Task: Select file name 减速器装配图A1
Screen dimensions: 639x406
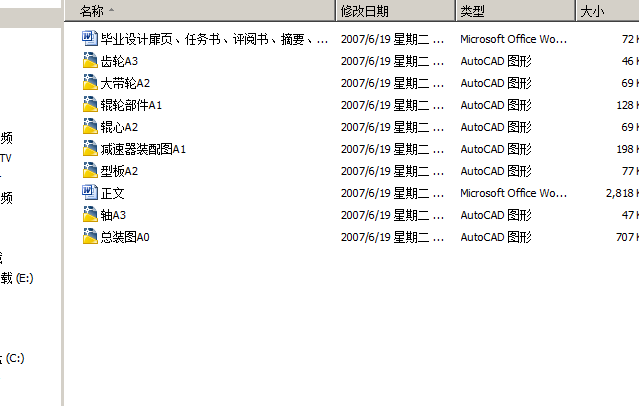Action: [143, 149]
